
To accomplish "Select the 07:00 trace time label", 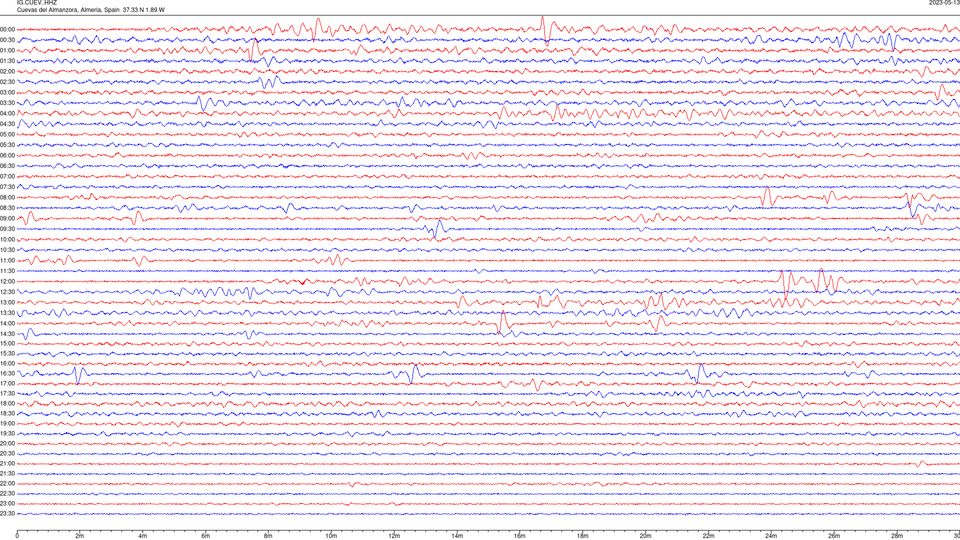I will 7,176.
